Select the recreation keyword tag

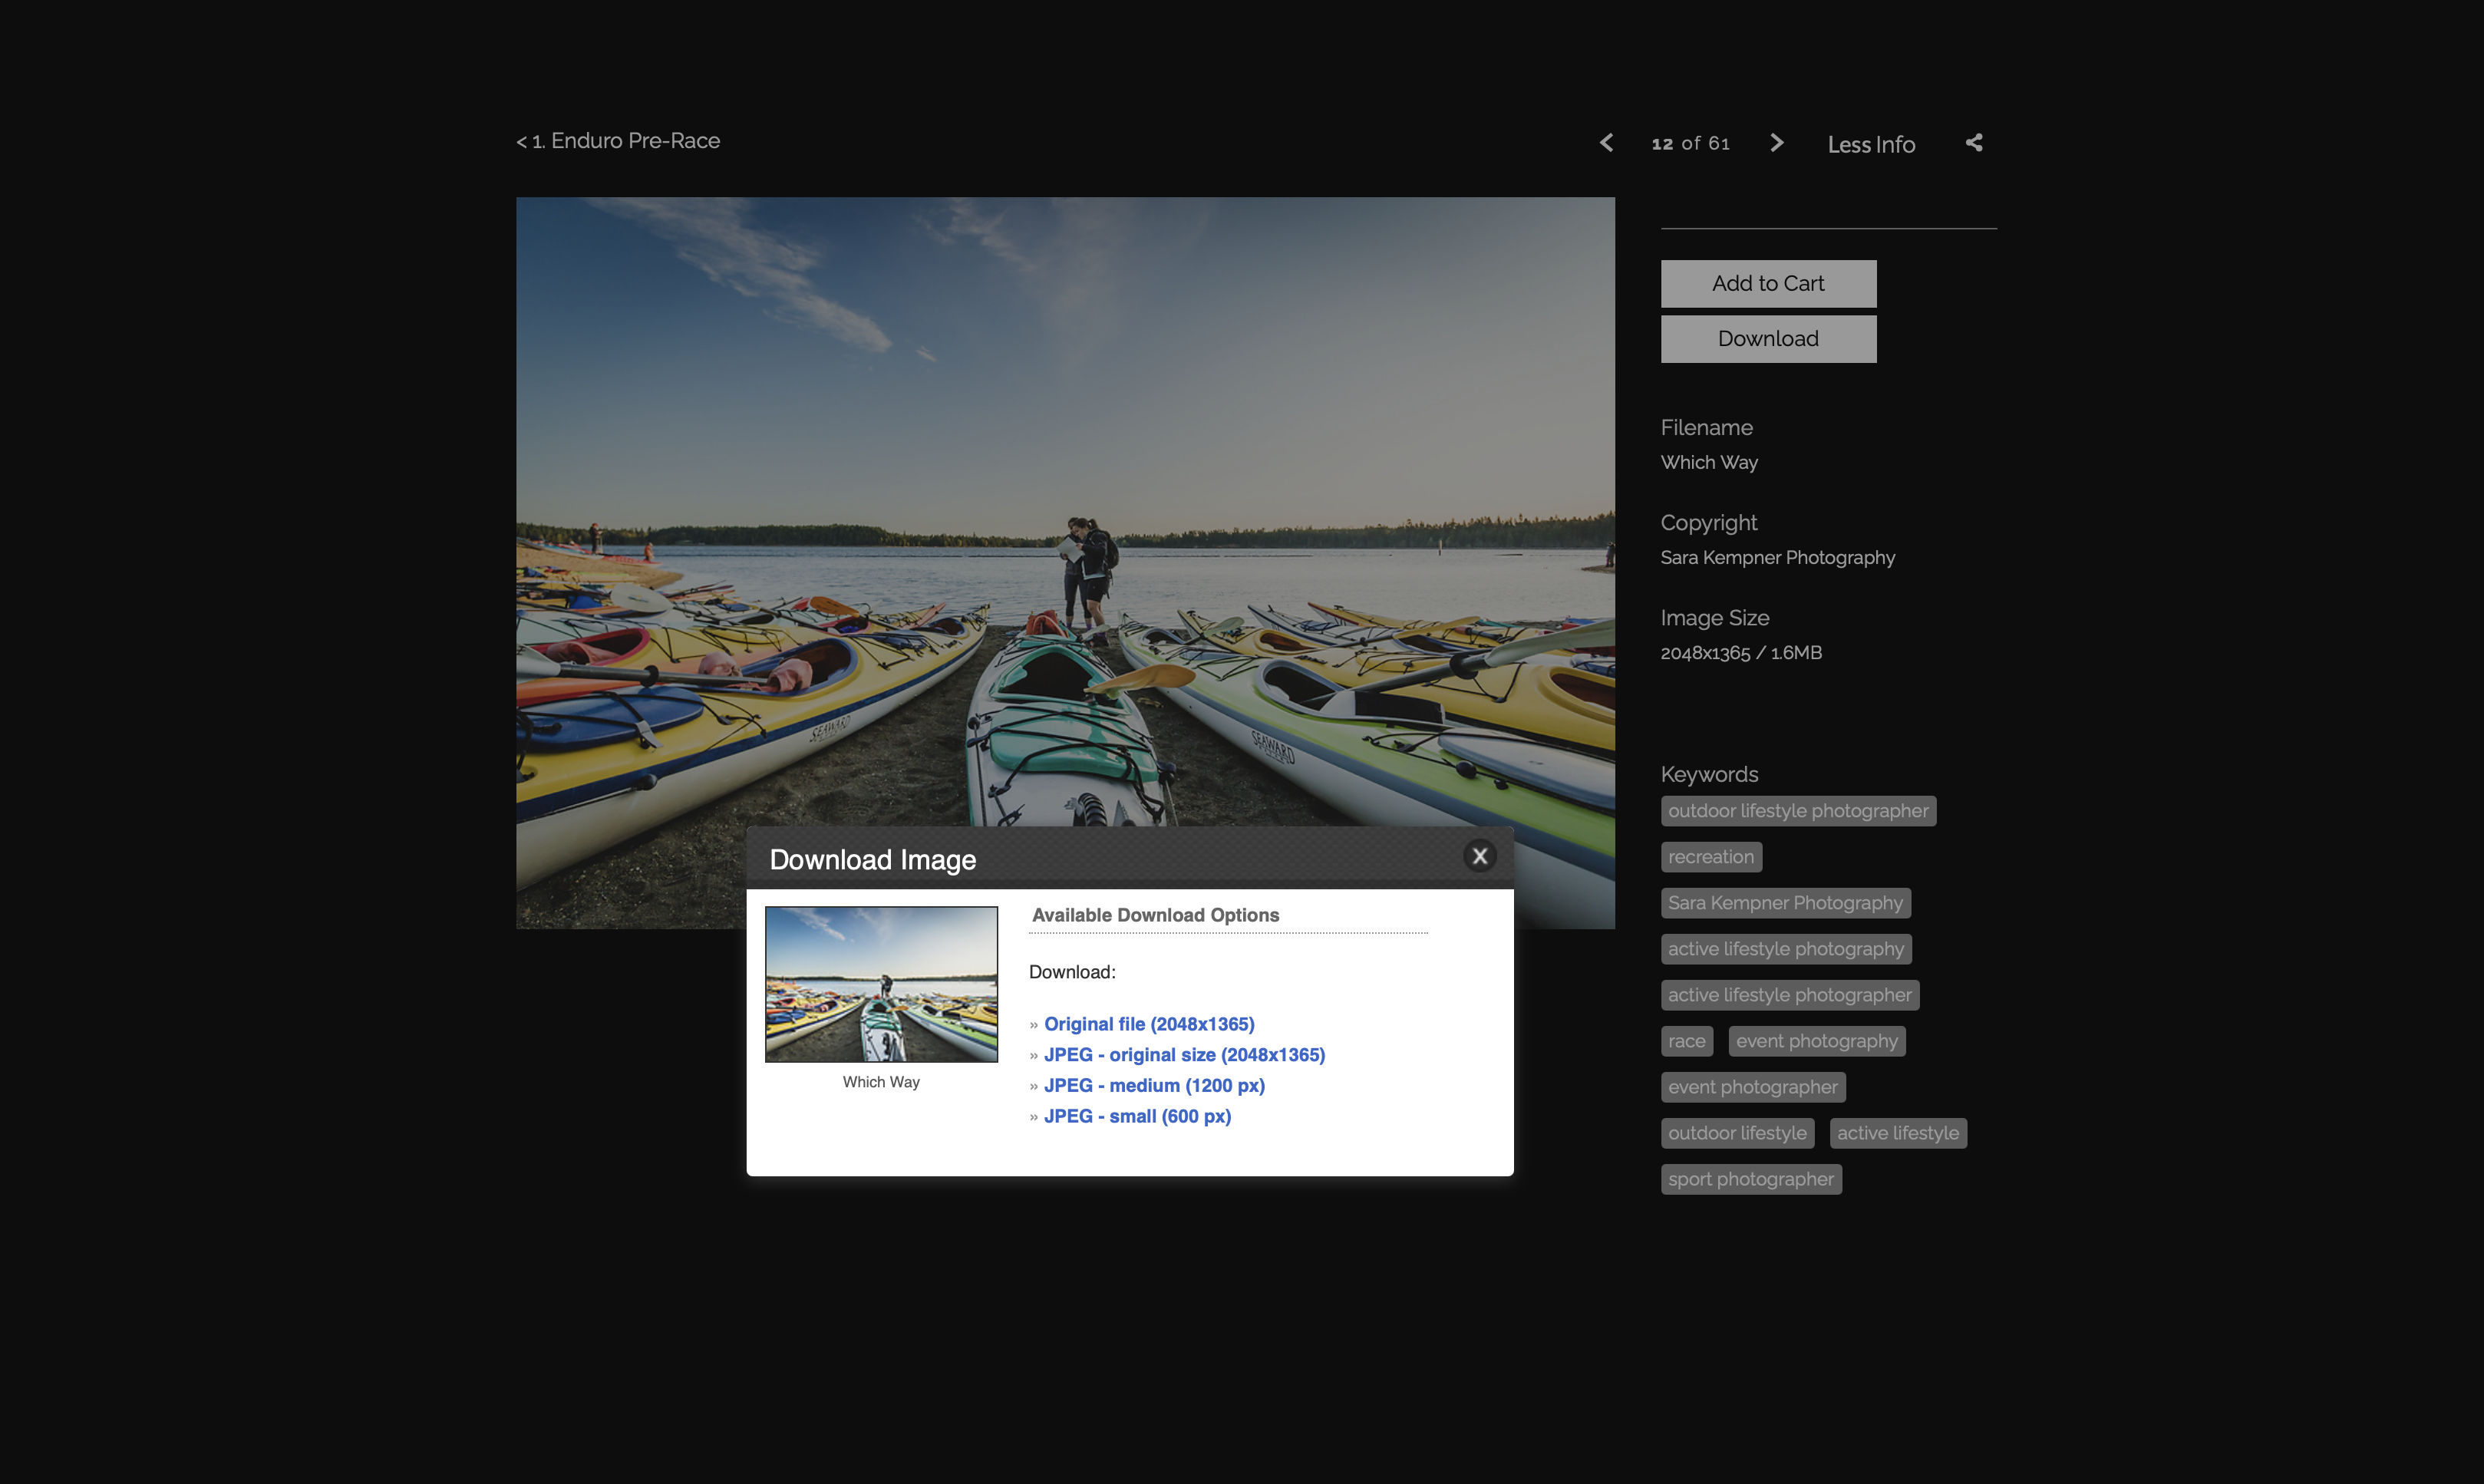[1710, 857]
